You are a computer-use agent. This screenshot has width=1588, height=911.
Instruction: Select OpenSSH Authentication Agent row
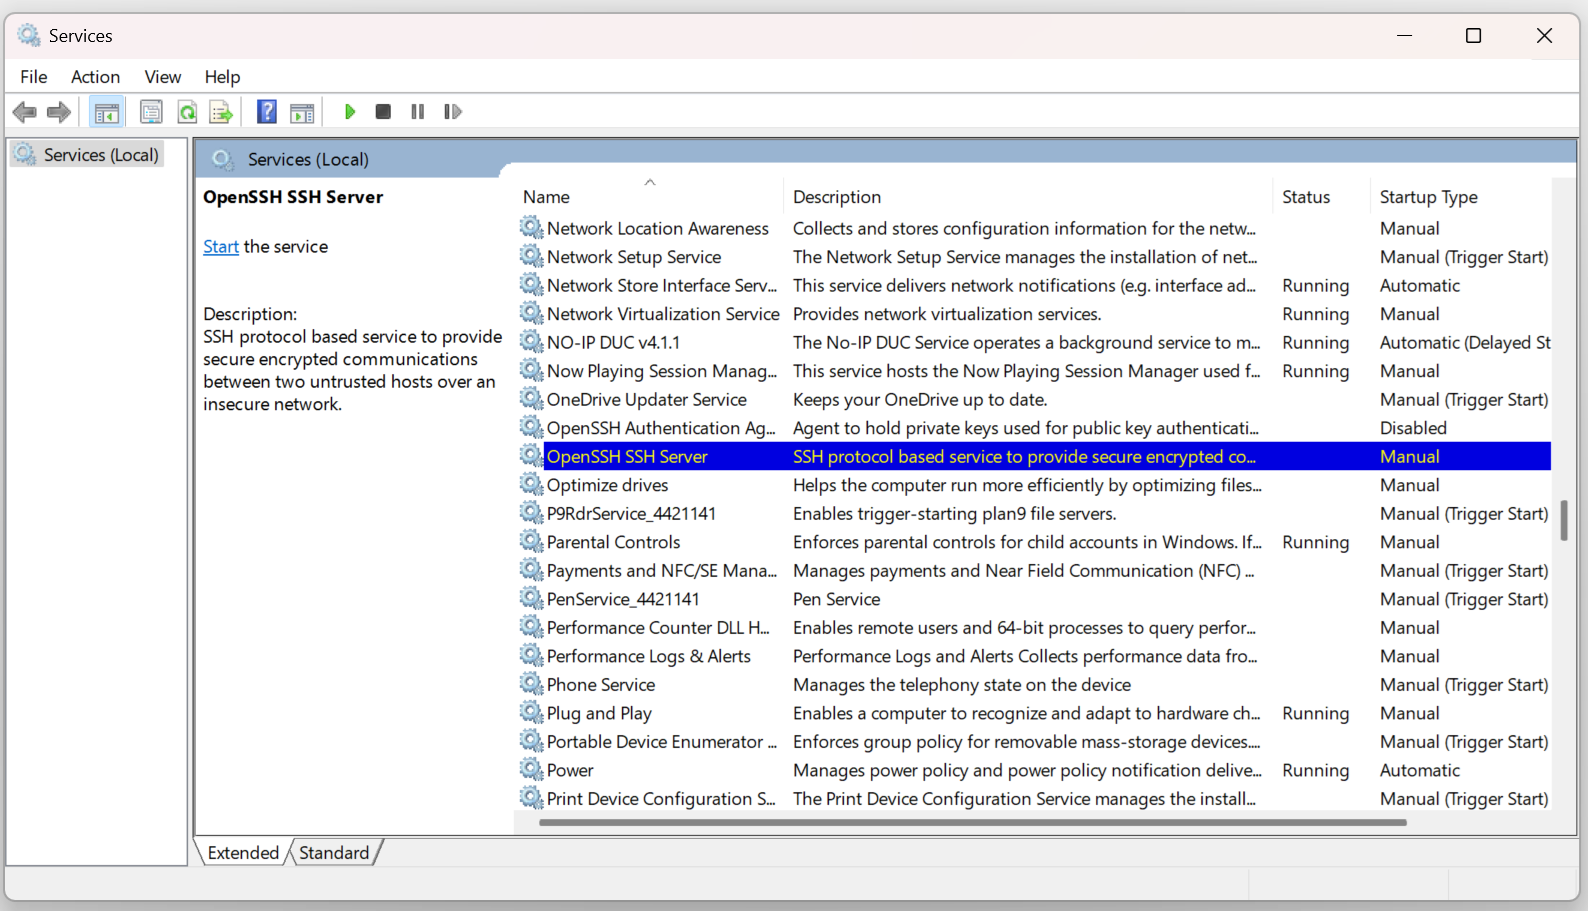click(1035, 428)
